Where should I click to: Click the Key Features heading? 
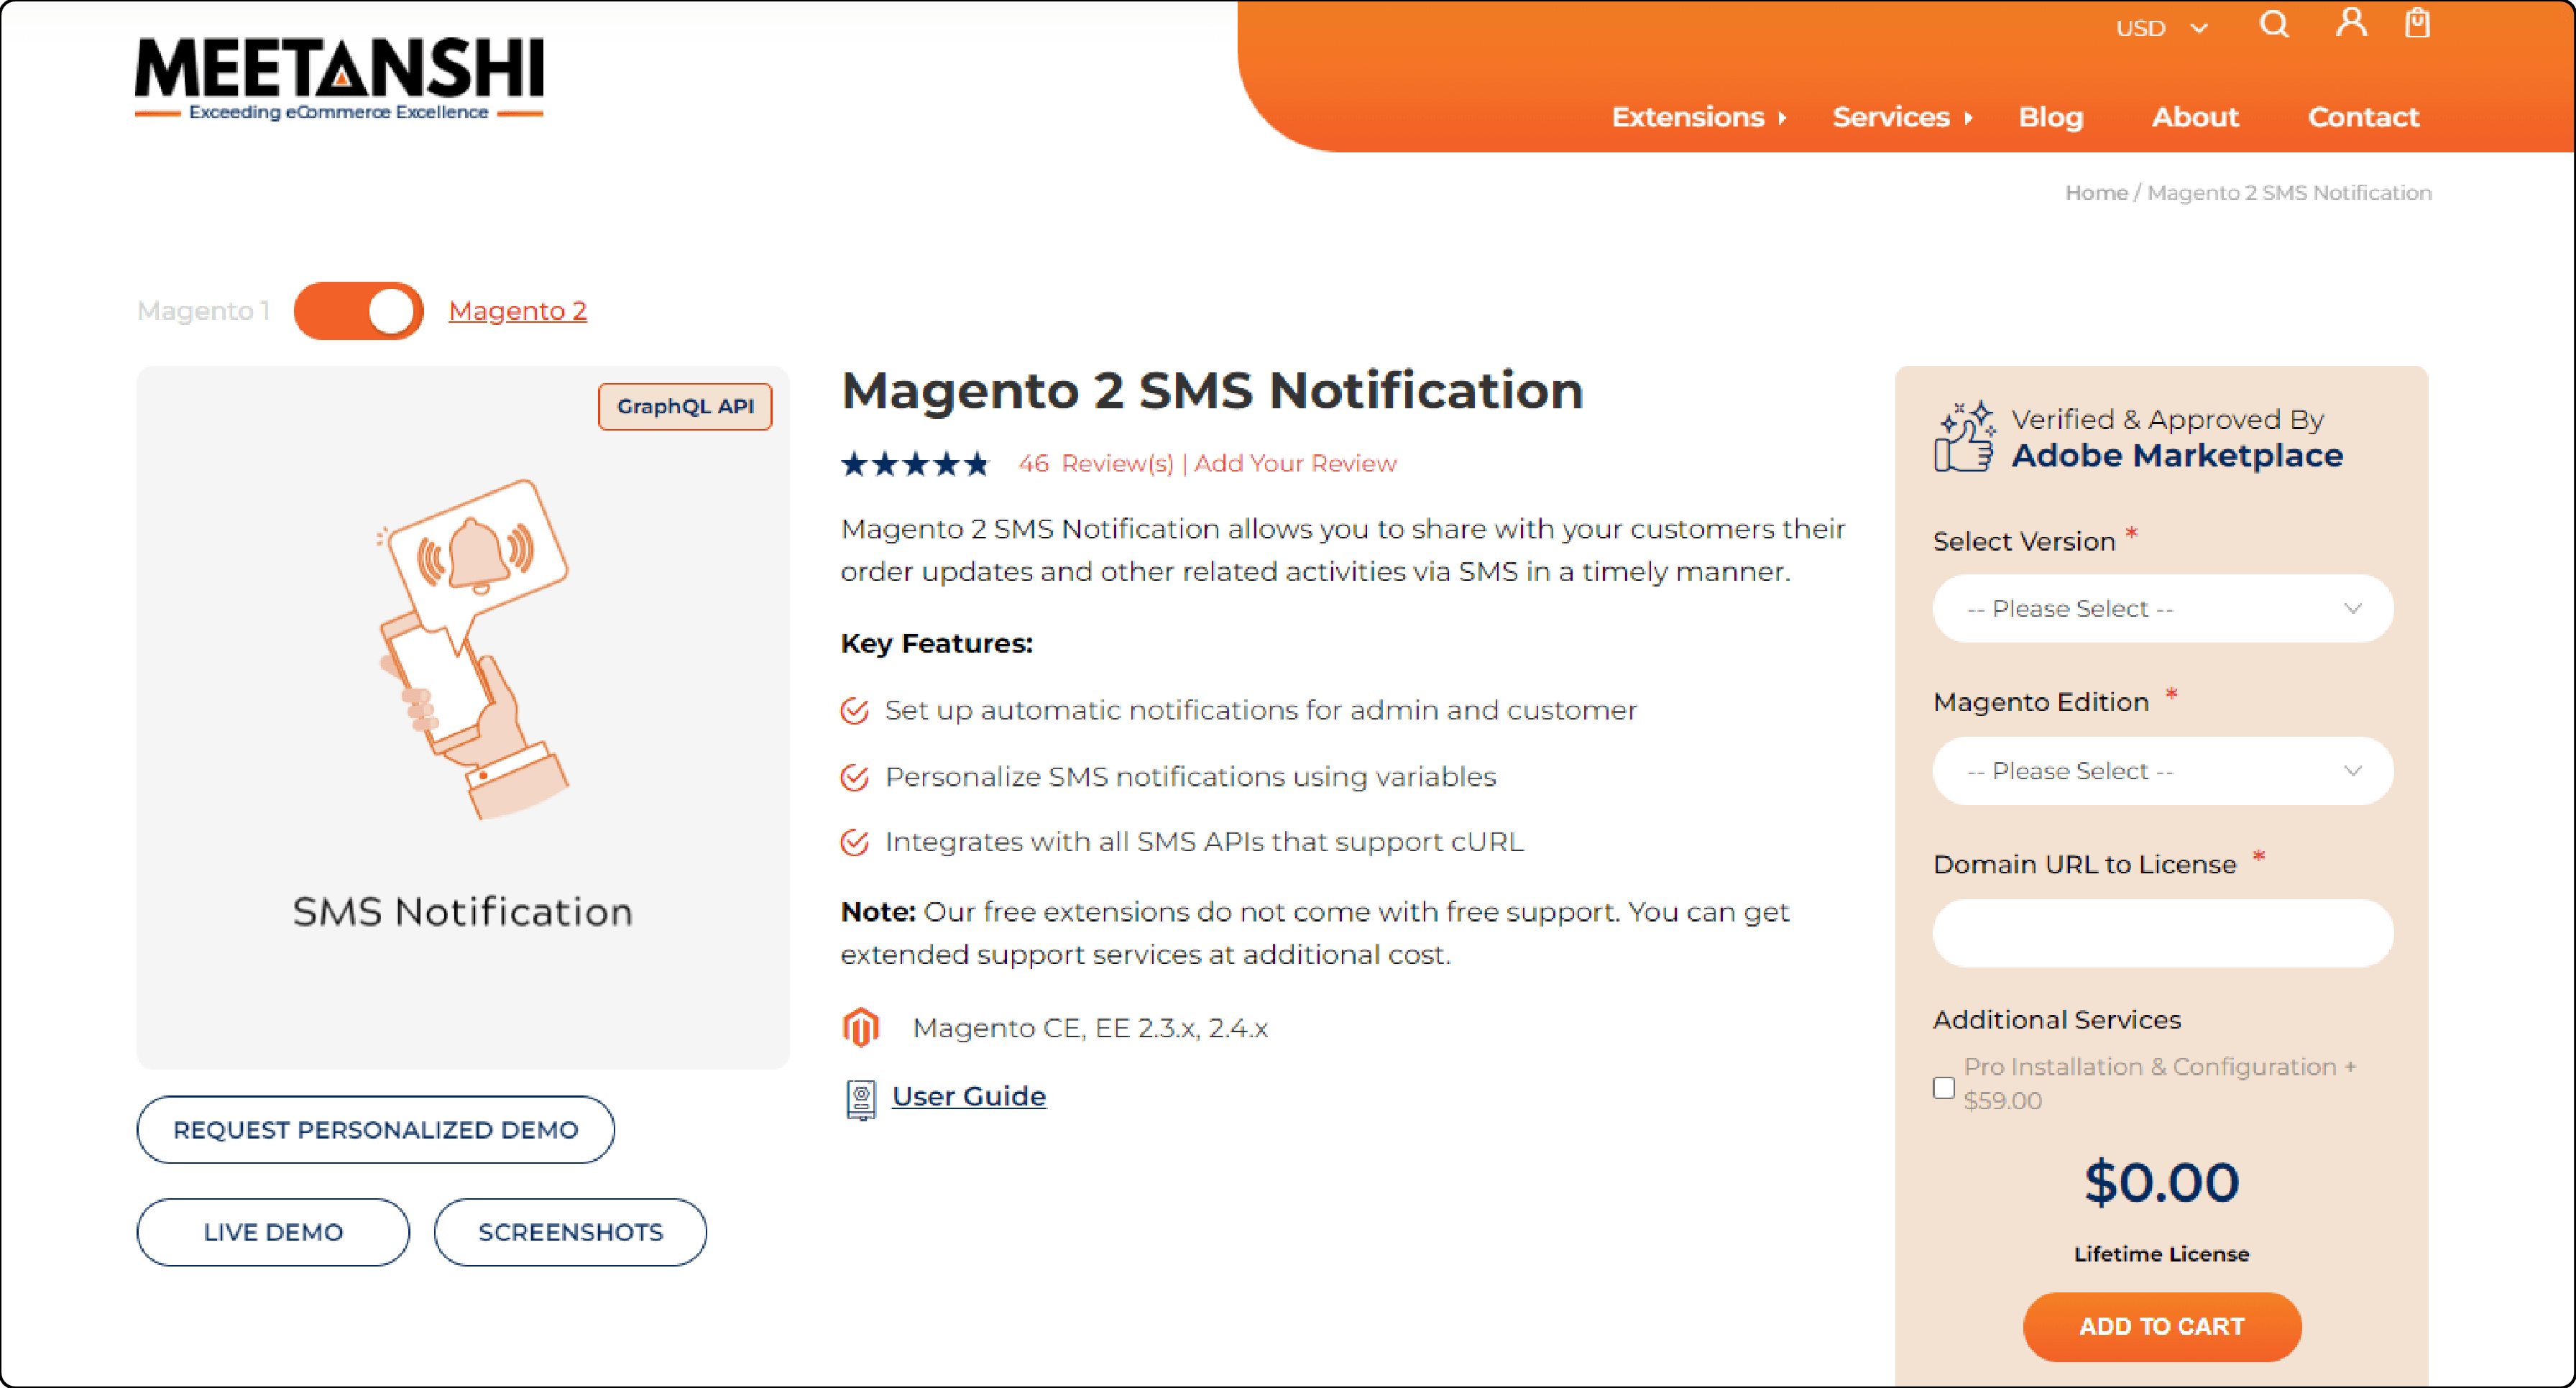coord(937,643)
